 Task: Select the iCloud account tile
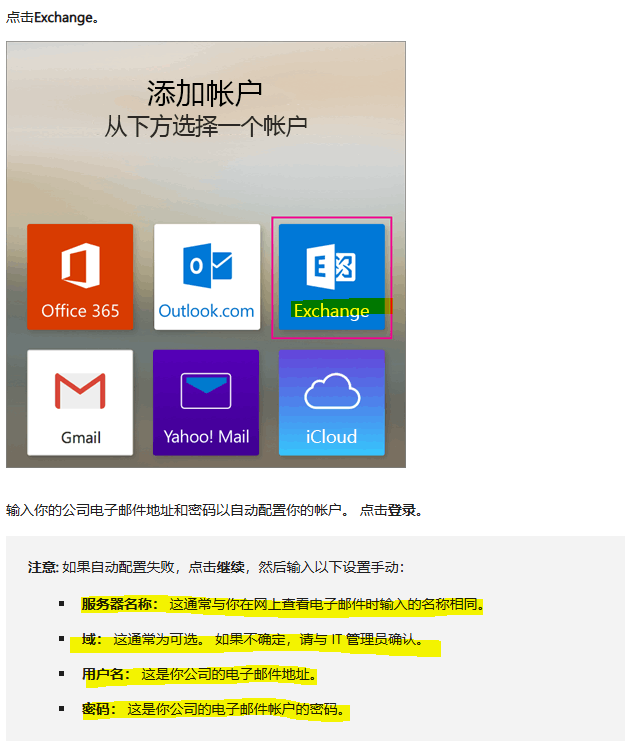(x=332, y=403)
